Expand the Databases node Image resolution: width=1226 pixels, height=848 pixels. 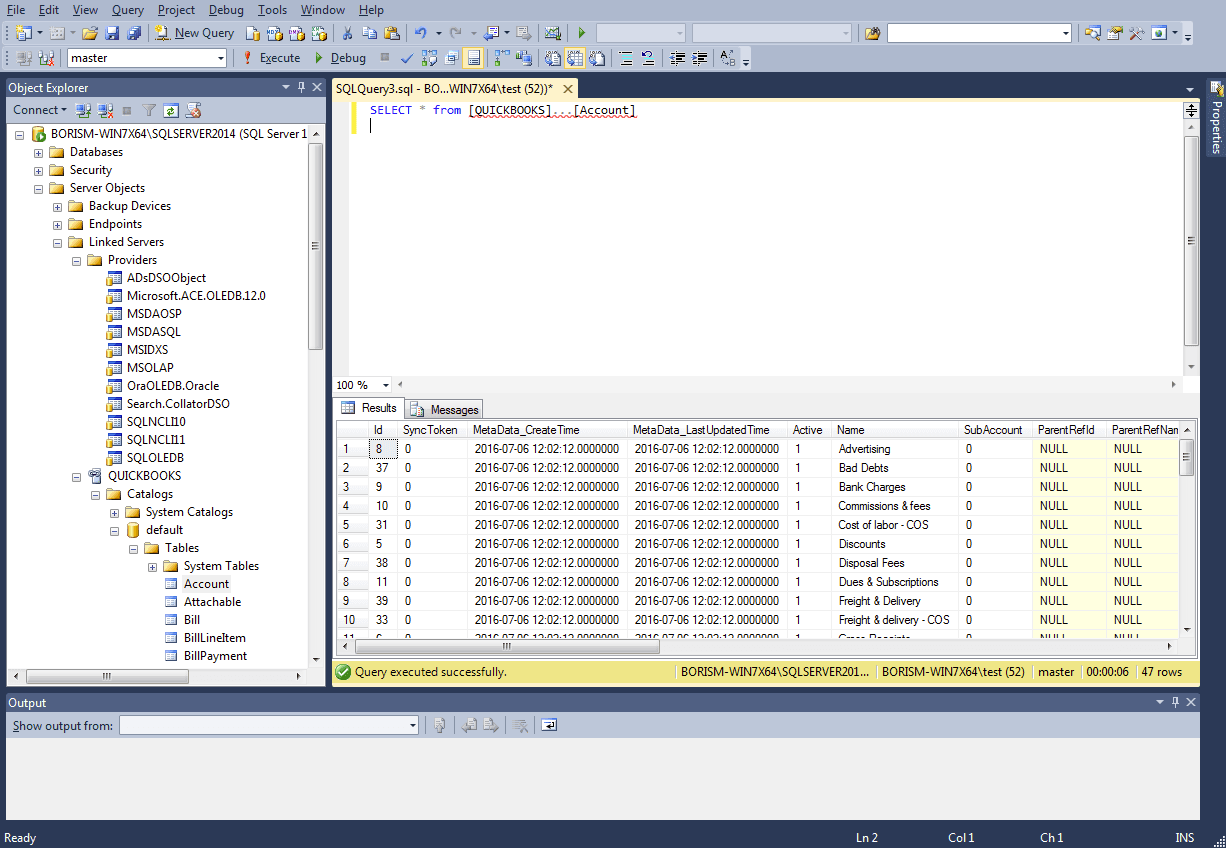(39, 153)
